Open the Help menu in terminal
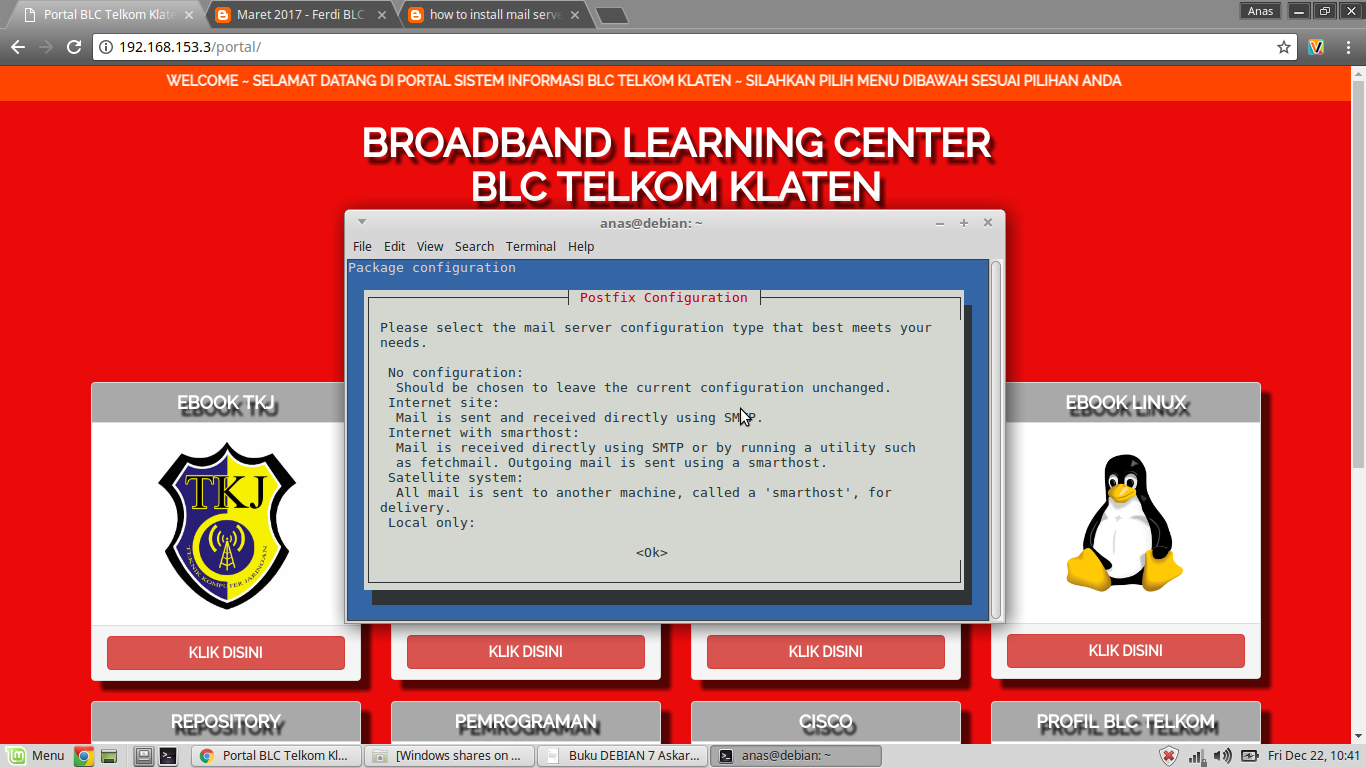The image size is (1366, 768). (x=581, y=246)
